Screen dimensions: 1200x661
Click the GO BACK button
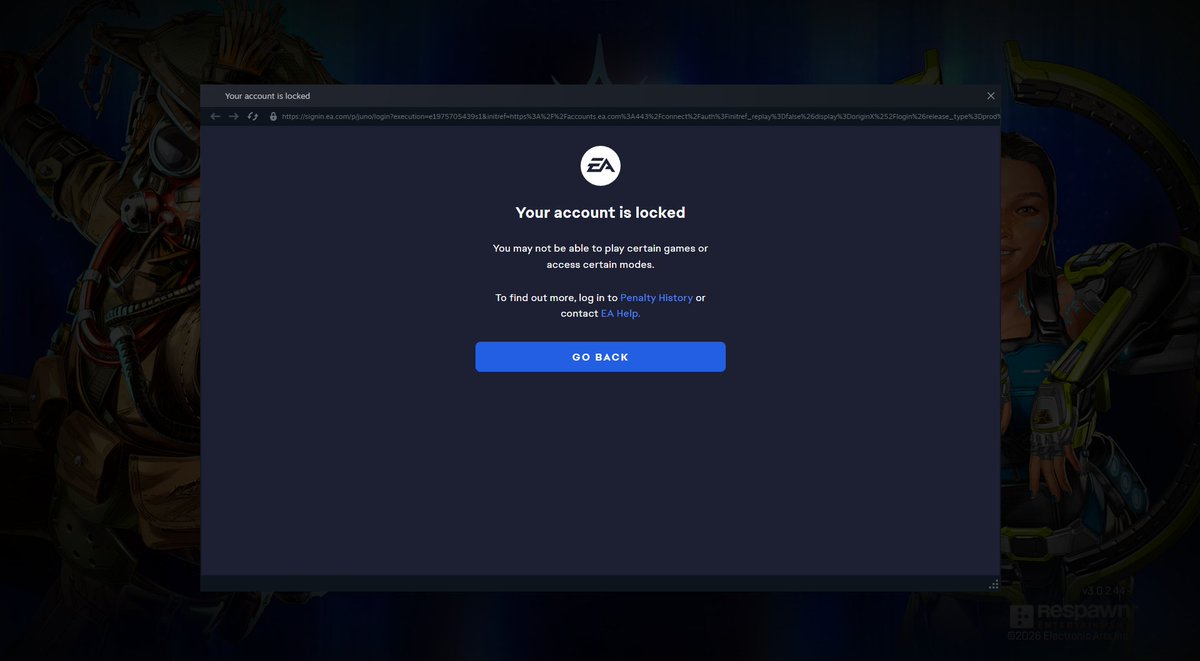[x=600, y=357]
